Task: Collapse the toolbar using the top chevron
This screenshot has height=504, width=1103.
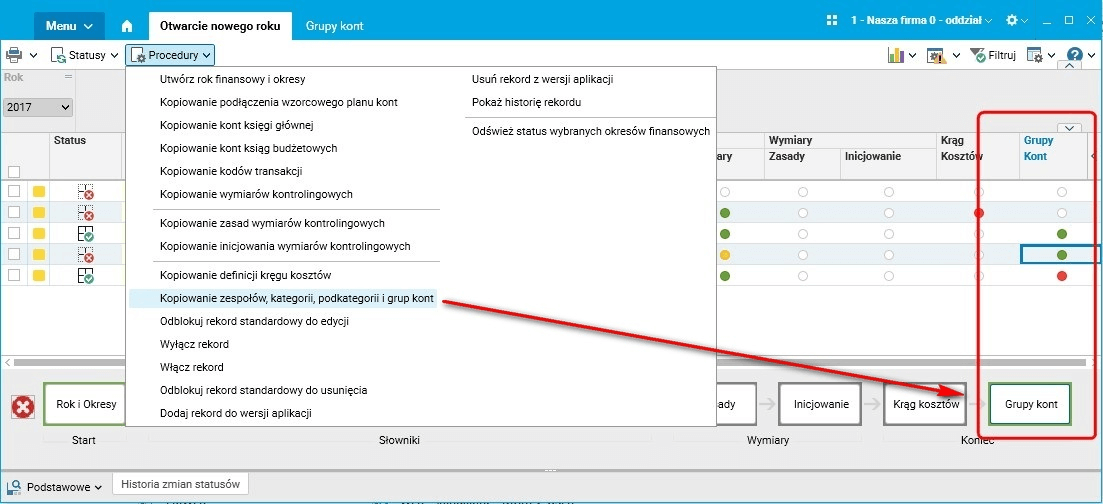Action: (1069, 66)
